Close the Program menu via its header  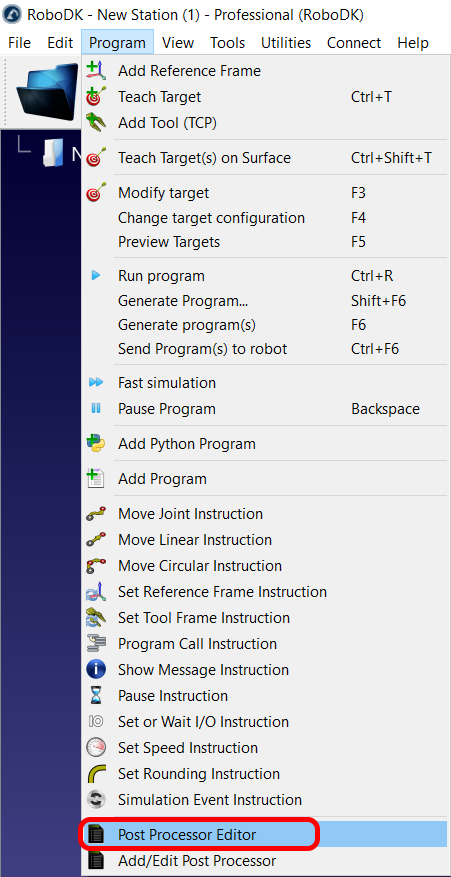coord(117,43)
